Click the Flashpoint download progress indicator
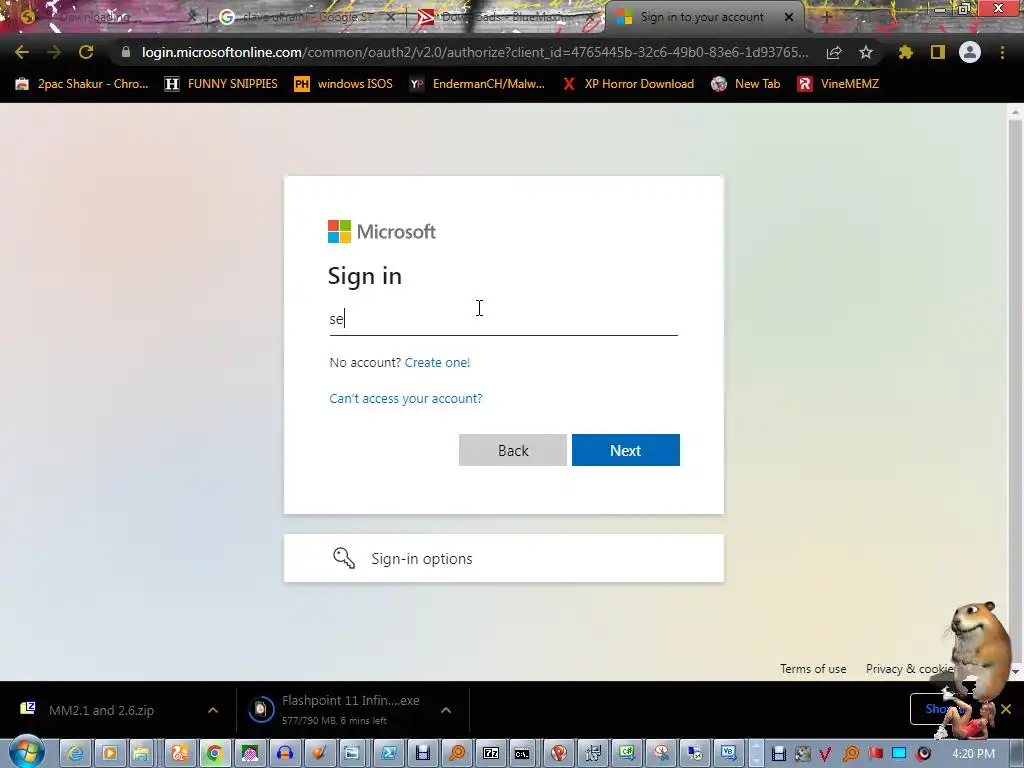The image size is (1024, 768). click(261, 710)
